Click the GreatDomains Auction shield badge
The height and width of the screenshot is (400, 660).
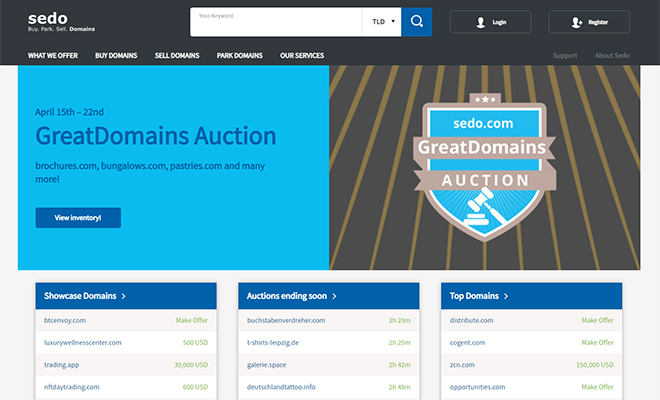483,165
